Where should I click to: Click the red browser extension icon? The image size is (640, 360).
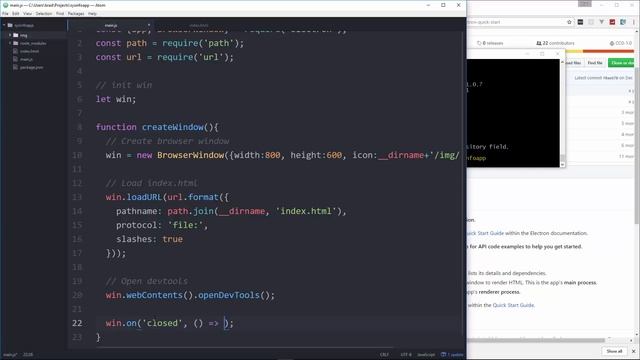coord(612,22)
